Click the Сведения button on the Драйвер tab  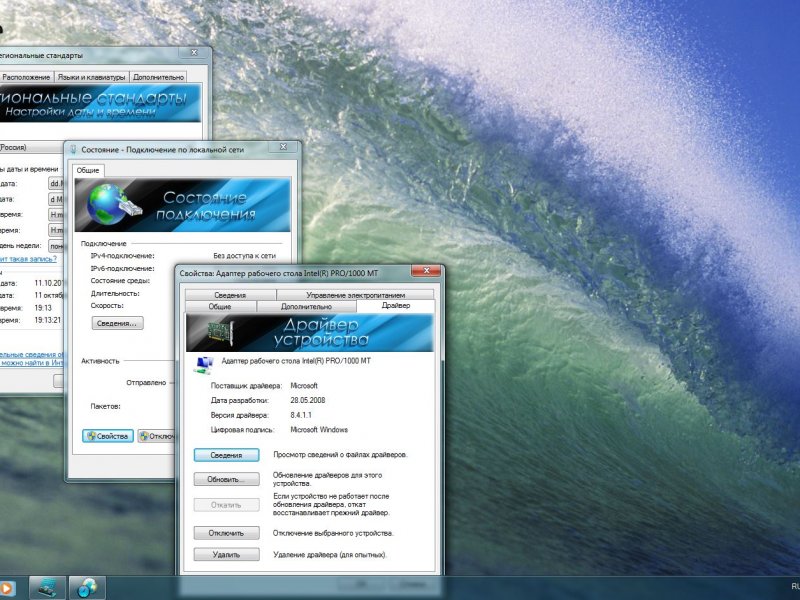(x=227, y=455)
